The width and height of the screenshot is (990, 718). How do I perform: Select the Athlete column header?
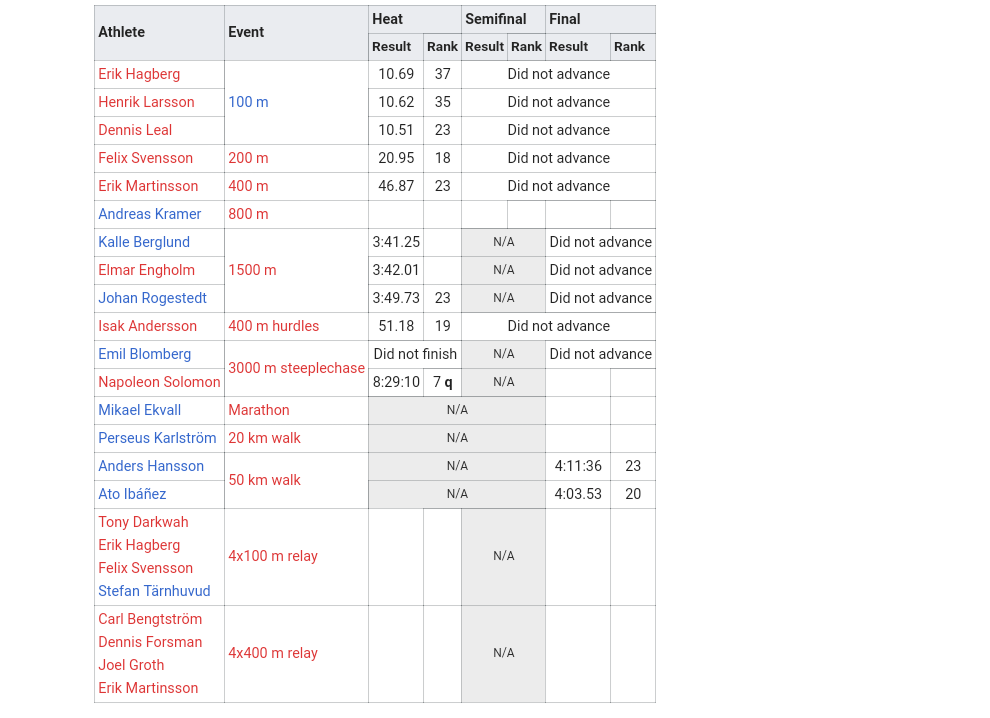click(x=121, y=32)
